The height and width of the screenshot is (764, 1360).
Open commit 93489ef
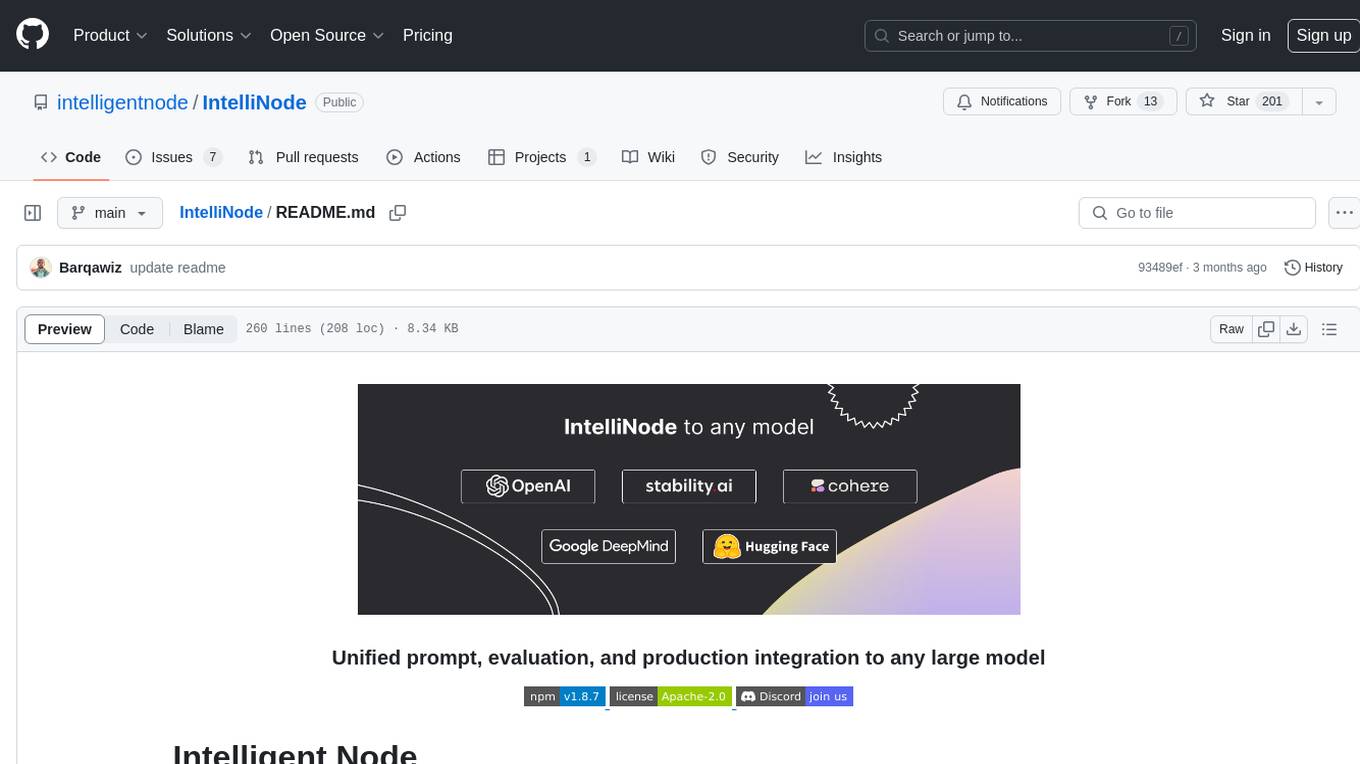(1160, 267)
